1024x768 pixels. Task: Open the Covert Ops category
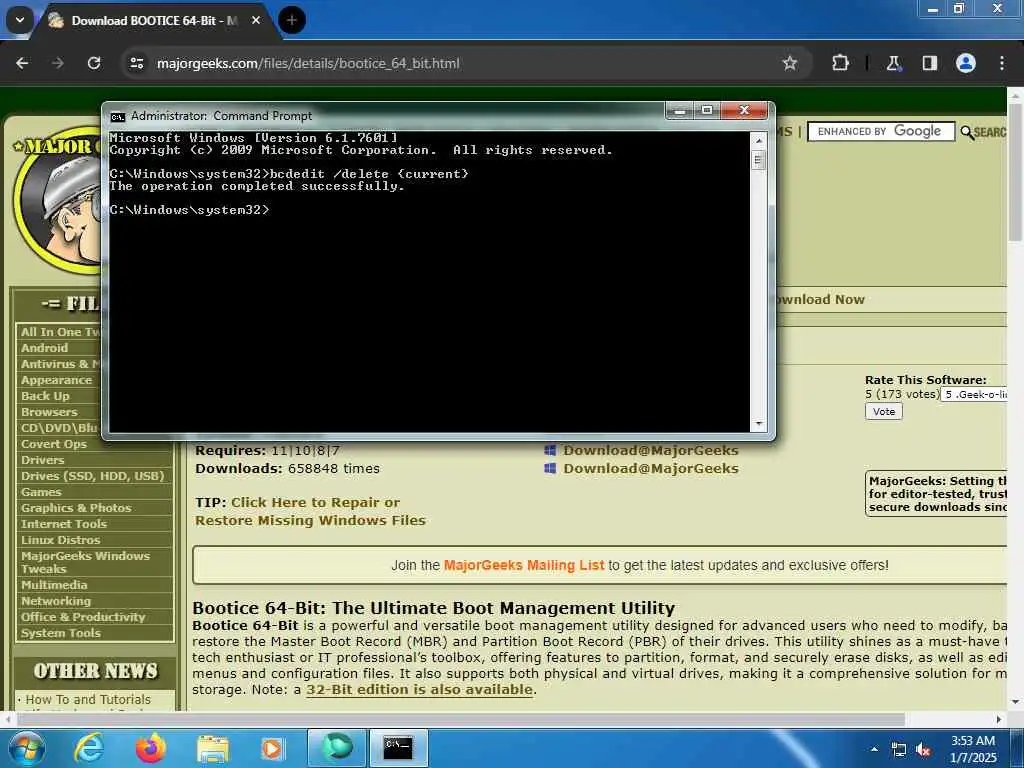pos(54,444)
